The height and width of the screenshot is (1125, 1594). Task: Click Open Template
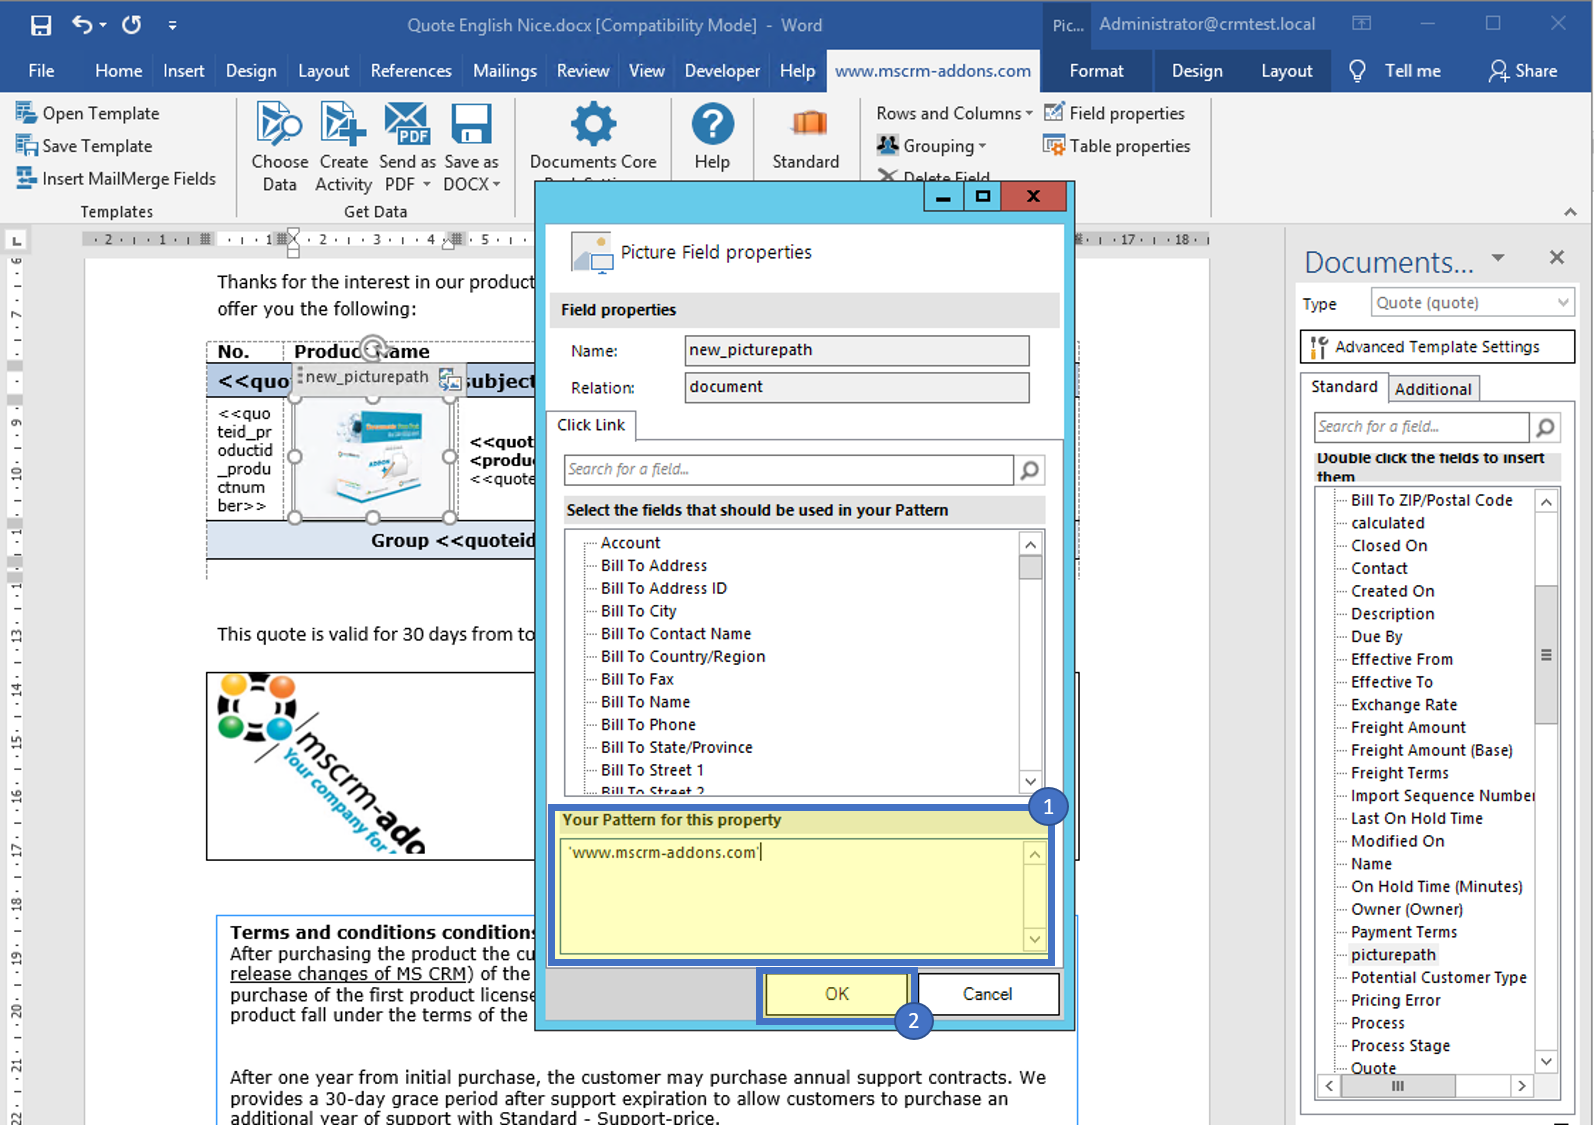(88, 113)
